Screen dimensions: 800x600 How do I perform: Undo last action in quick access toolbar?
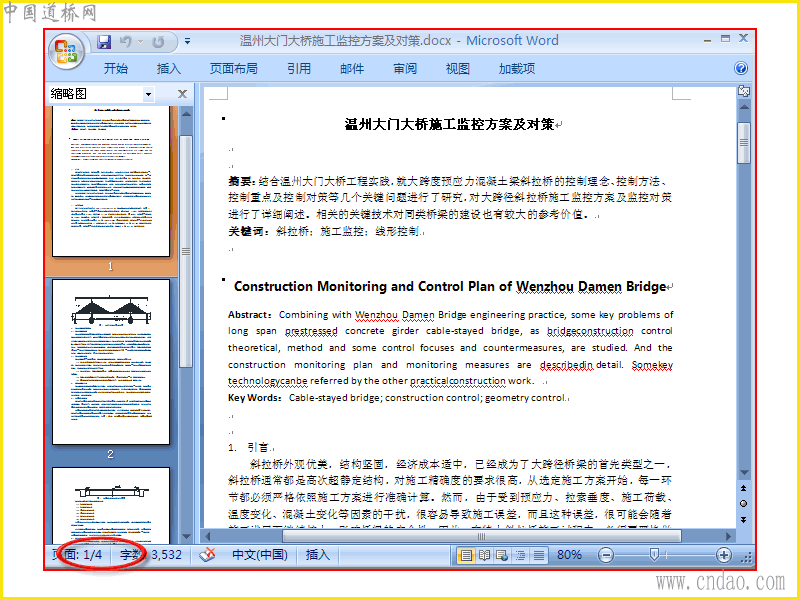tap(125, 42)
